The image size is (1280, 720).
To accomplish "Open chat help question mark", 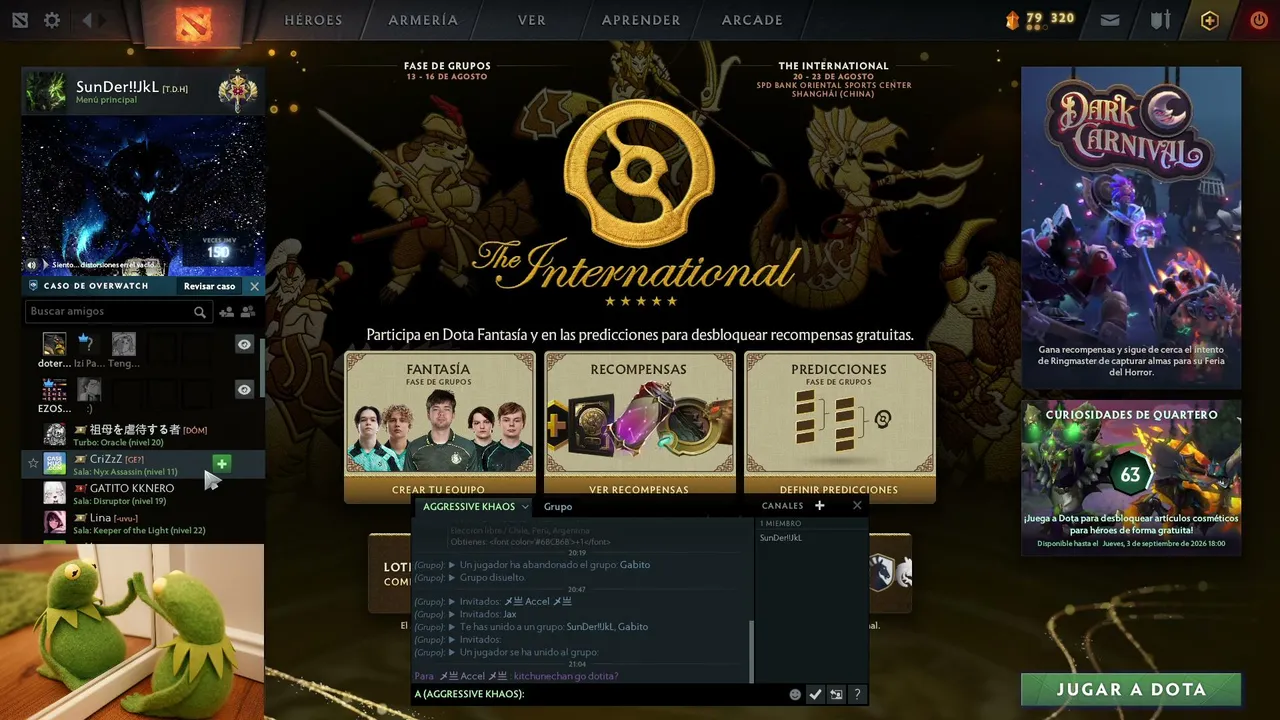I will tap(857, 694).
